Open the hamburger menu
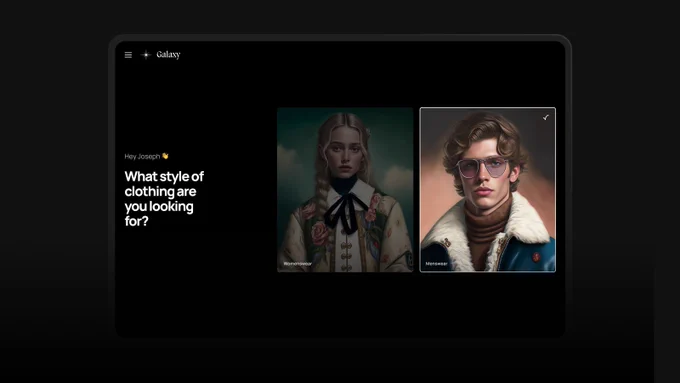The image size is (680, 383). click(x=128, y=55)
